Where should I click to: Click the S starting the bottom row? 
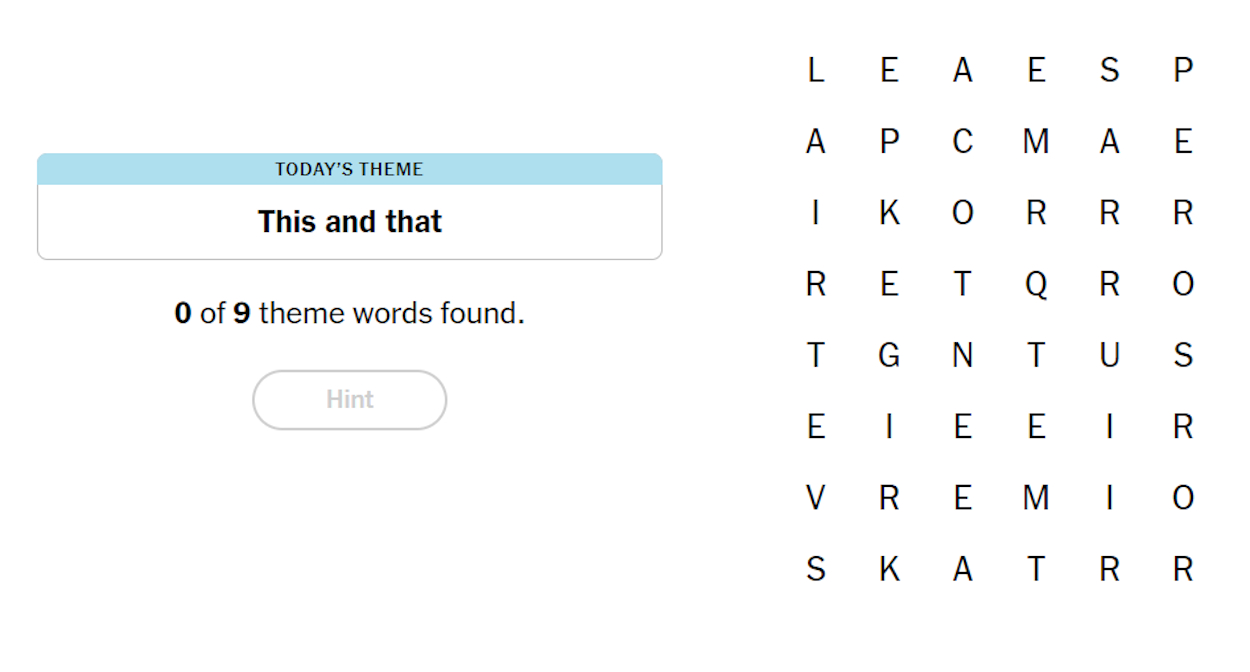click(x=815, y=568)
